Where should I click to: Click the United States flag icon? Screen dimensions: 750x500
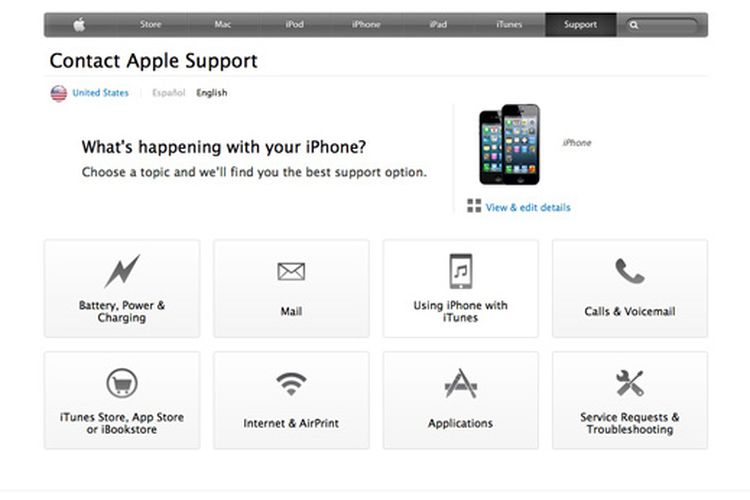pos(59,93)
